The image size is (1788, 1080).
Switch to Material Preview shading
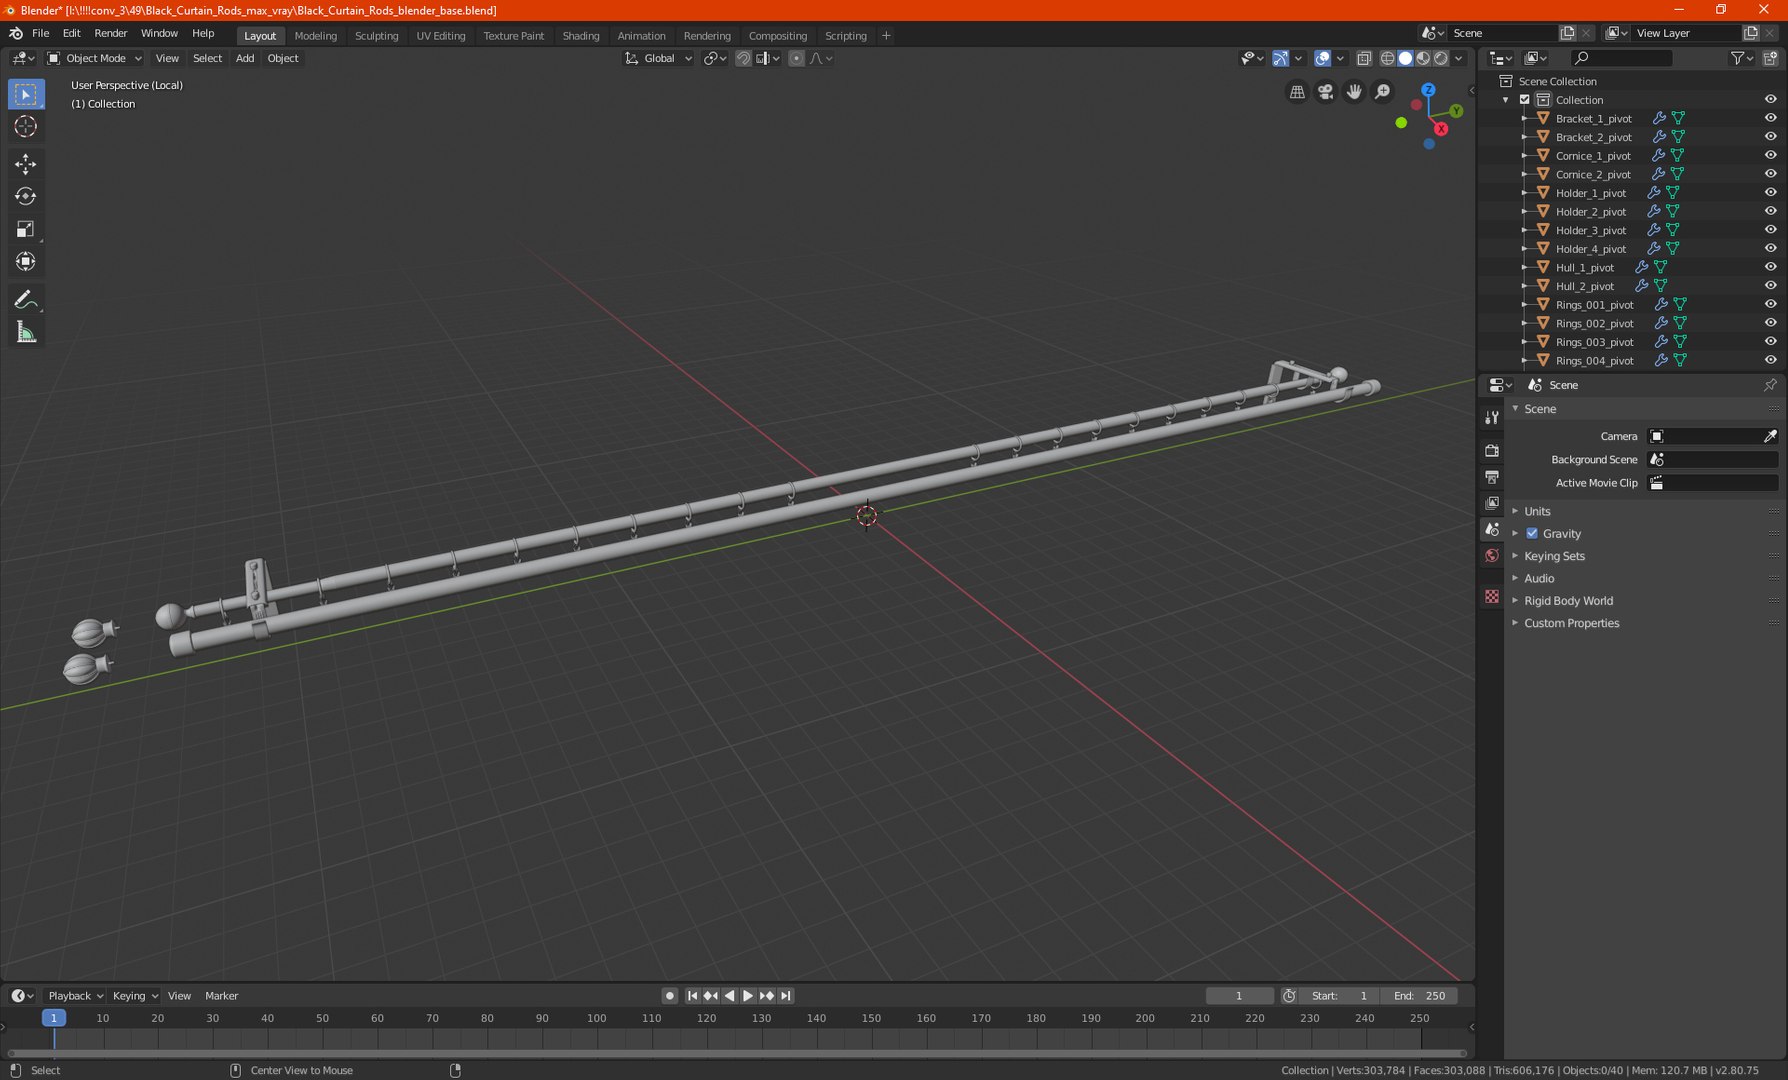[x=1423, y=58]
